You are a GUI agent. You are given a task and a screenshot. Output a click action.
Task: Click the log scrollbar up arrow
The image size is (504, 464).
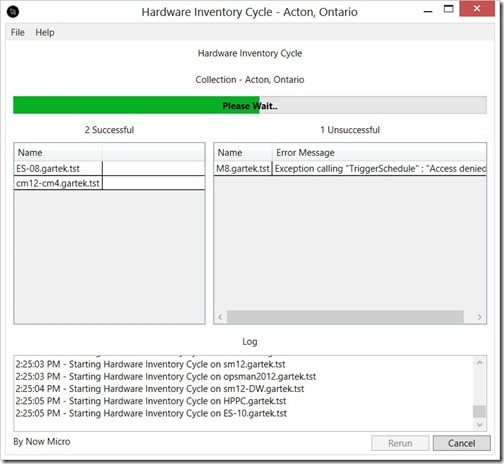pyautogui.click(x=479, y=363)
